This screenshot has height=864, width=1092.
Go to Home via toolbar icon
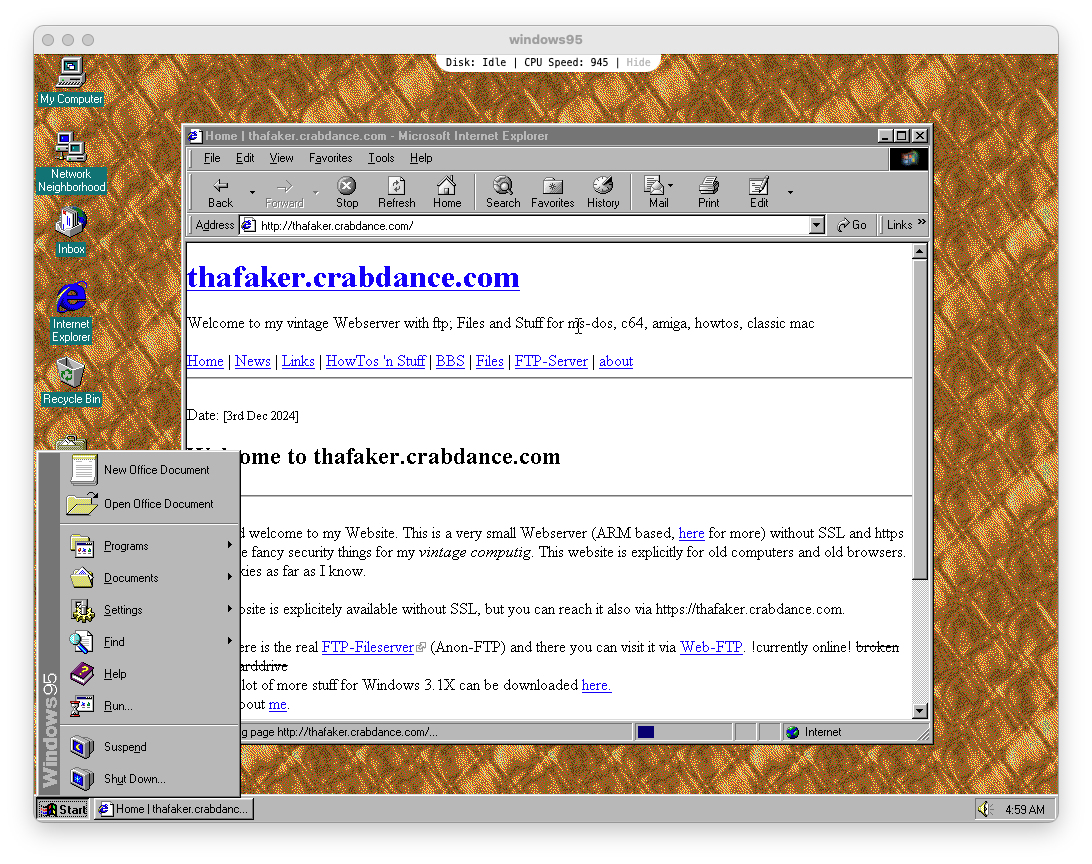pyautogui.click(x=447, y=186)
